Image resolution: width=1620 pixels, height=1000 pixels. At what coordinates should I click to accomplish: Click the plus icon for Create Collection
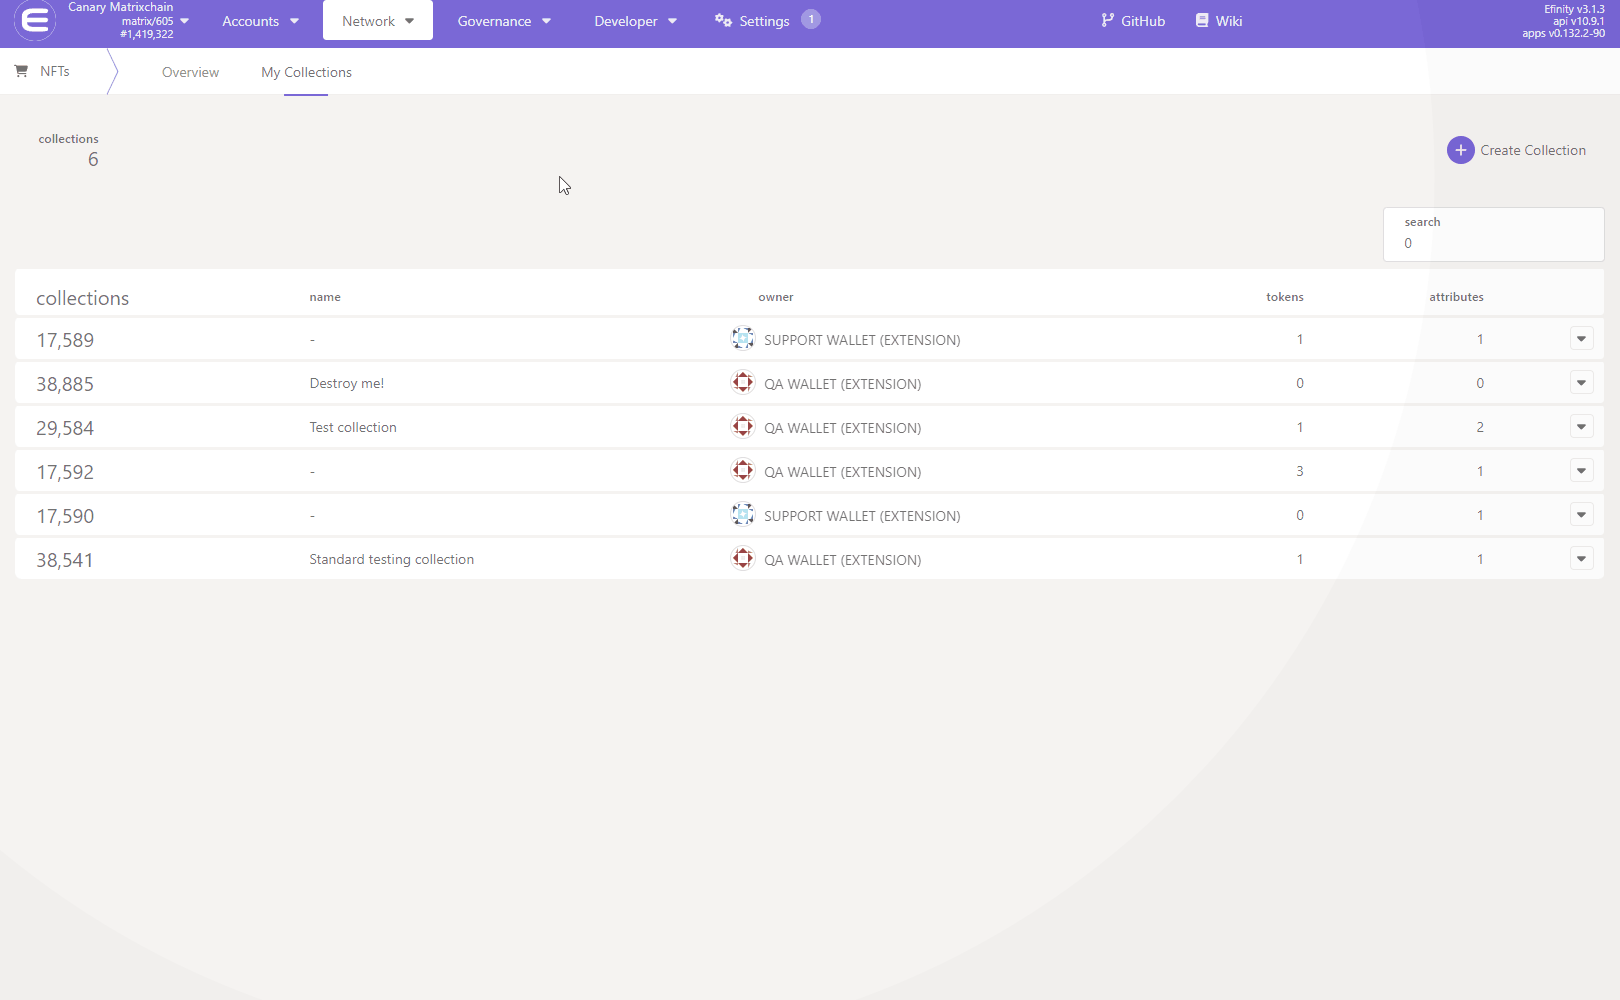pos(1460,150)
